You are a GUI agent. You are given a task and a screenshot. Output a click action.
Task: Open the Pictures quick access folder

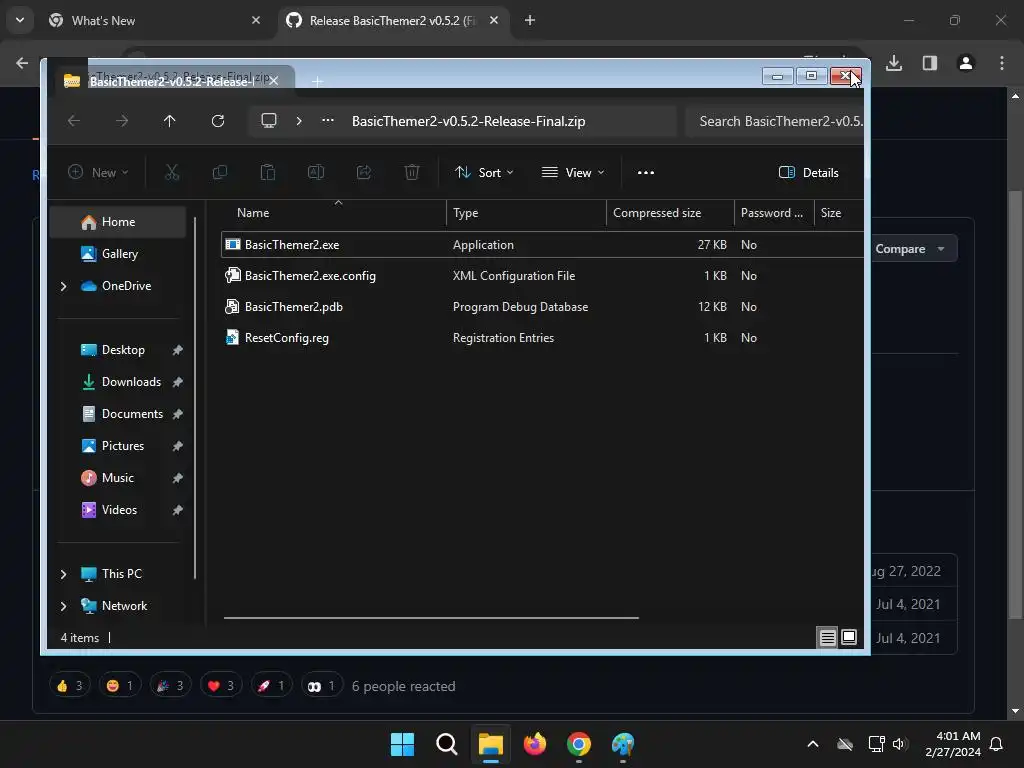point(123,446)
